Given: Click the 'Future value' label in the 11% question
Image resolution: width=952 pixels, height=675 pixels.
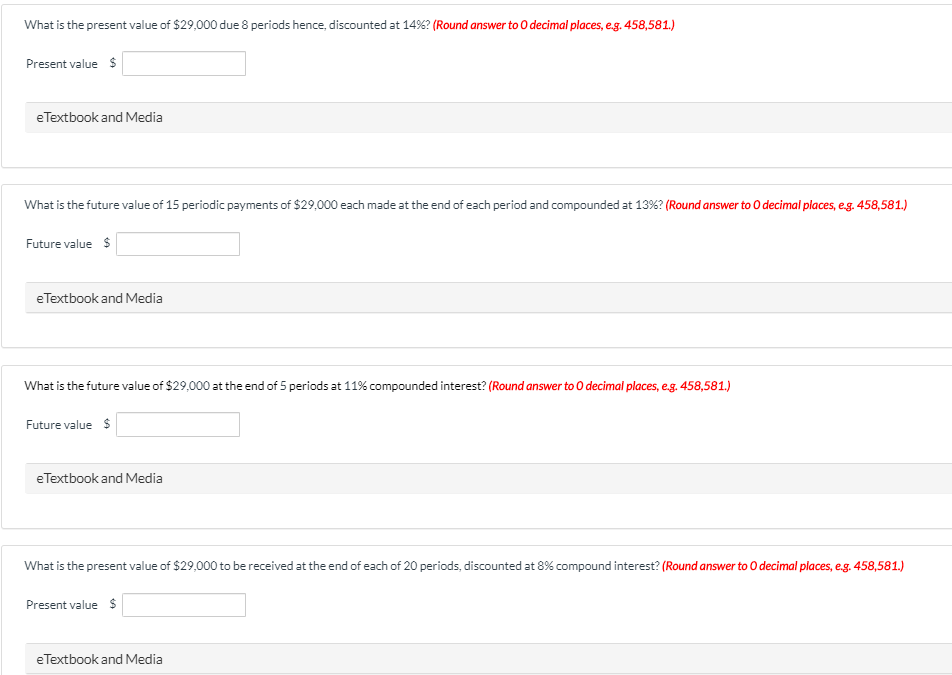Looking at the screenshot, I should [59, 425].
